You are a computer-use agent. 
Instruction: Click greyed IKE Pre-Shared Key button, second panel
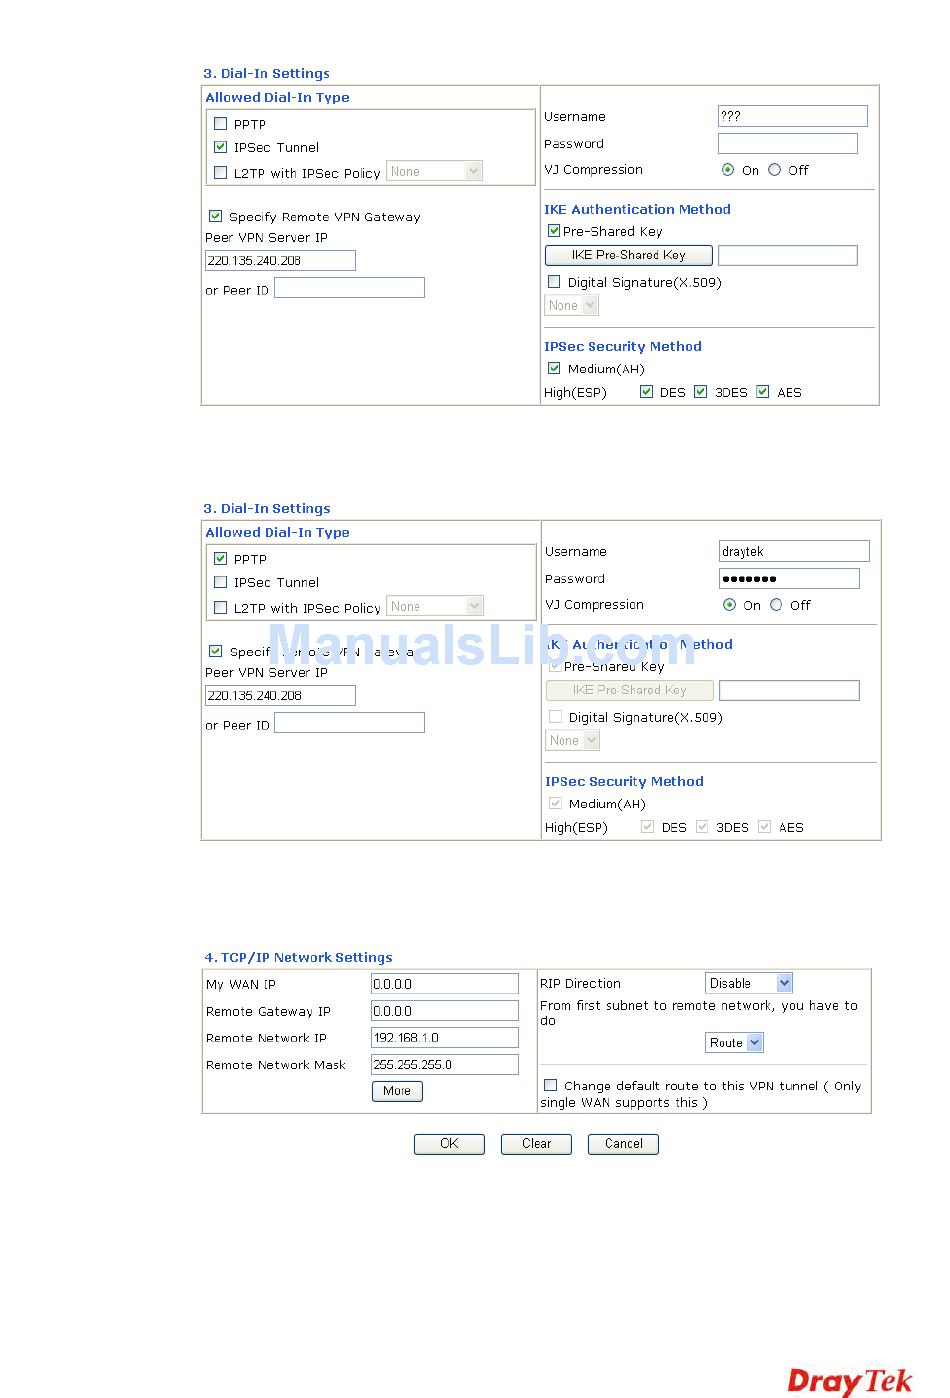[630, 690]
